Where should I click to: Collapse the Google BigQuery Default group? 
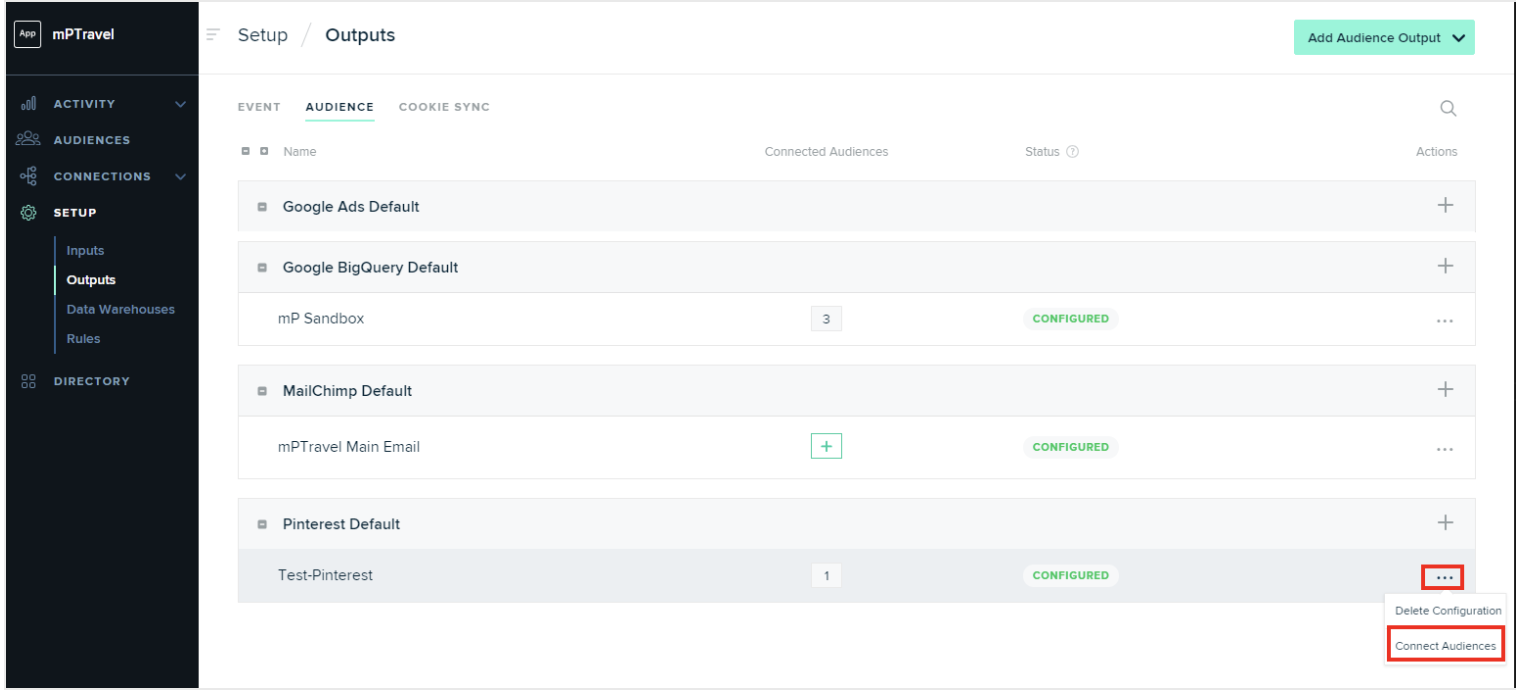pos(263,268)
